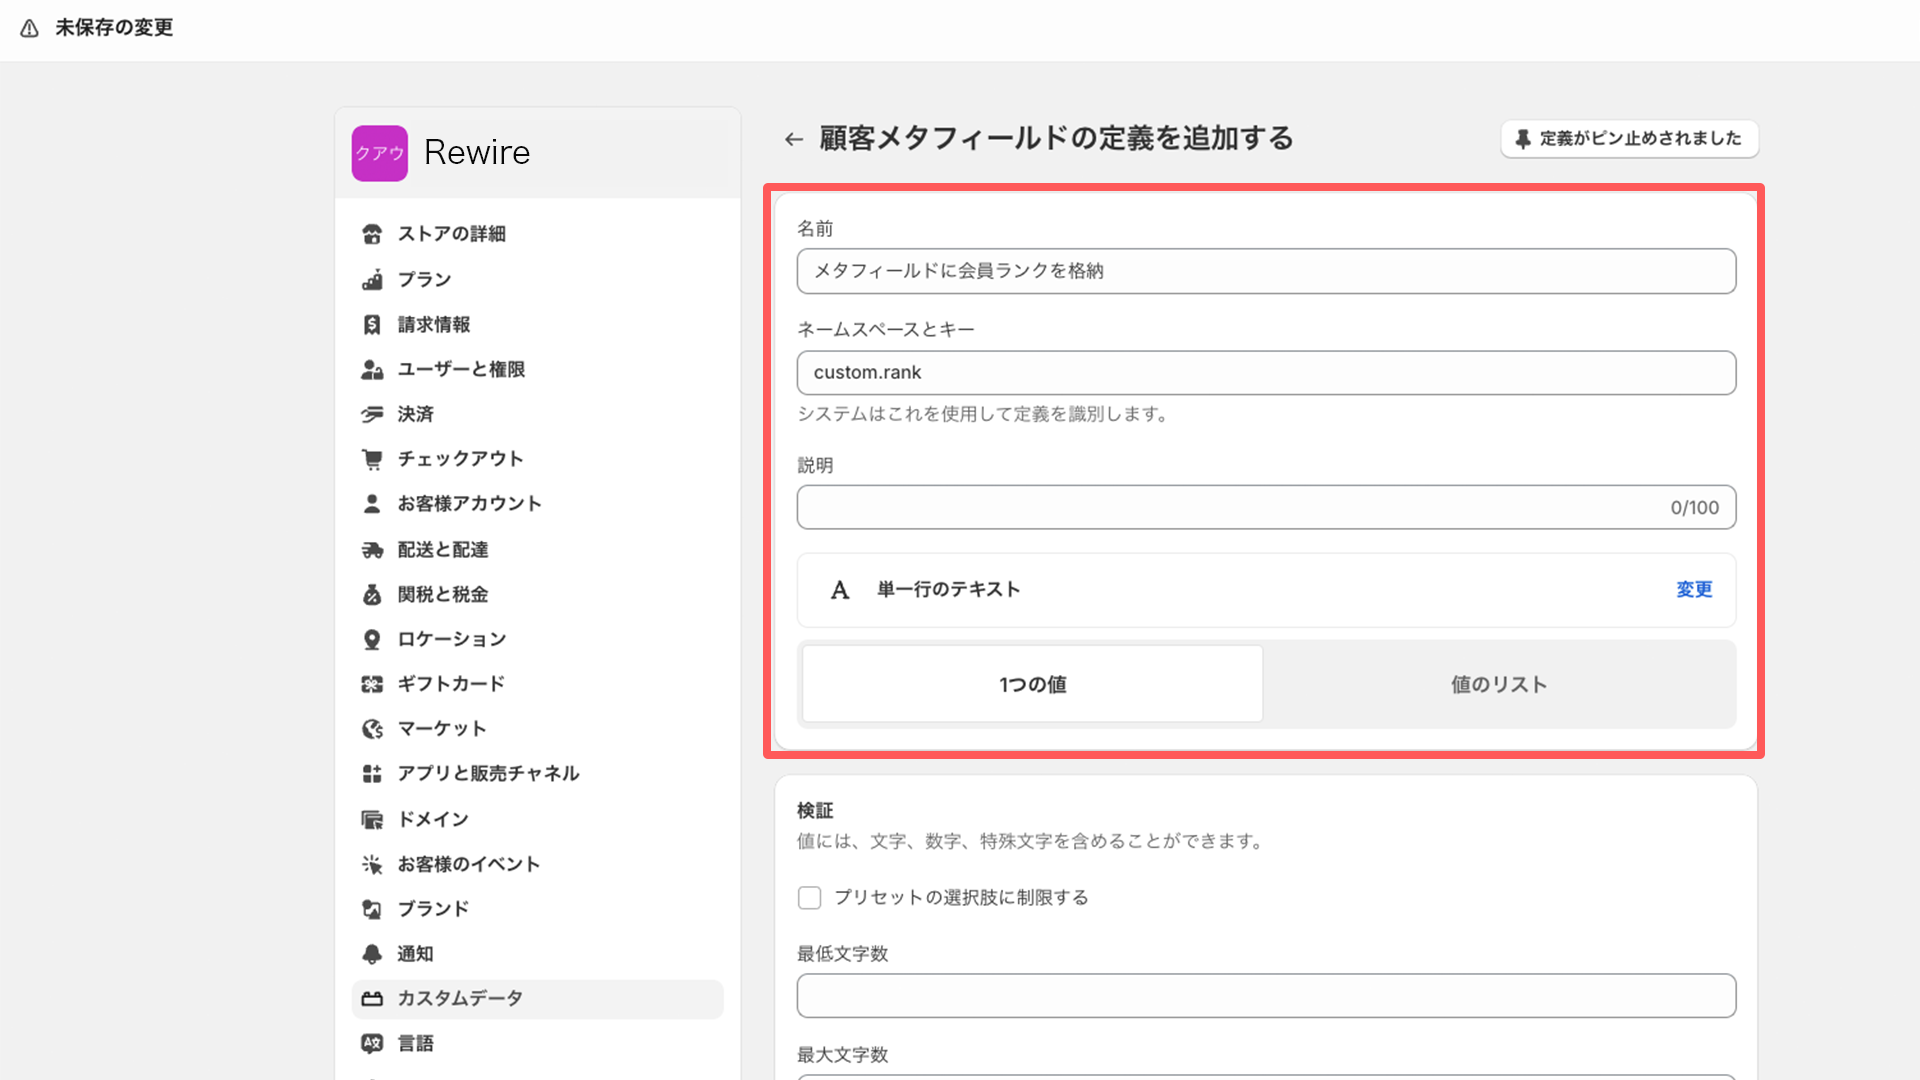Click the 通知 icon in sidebar
Screen dimensions: 1920x1080
click(x=373, y=953)
